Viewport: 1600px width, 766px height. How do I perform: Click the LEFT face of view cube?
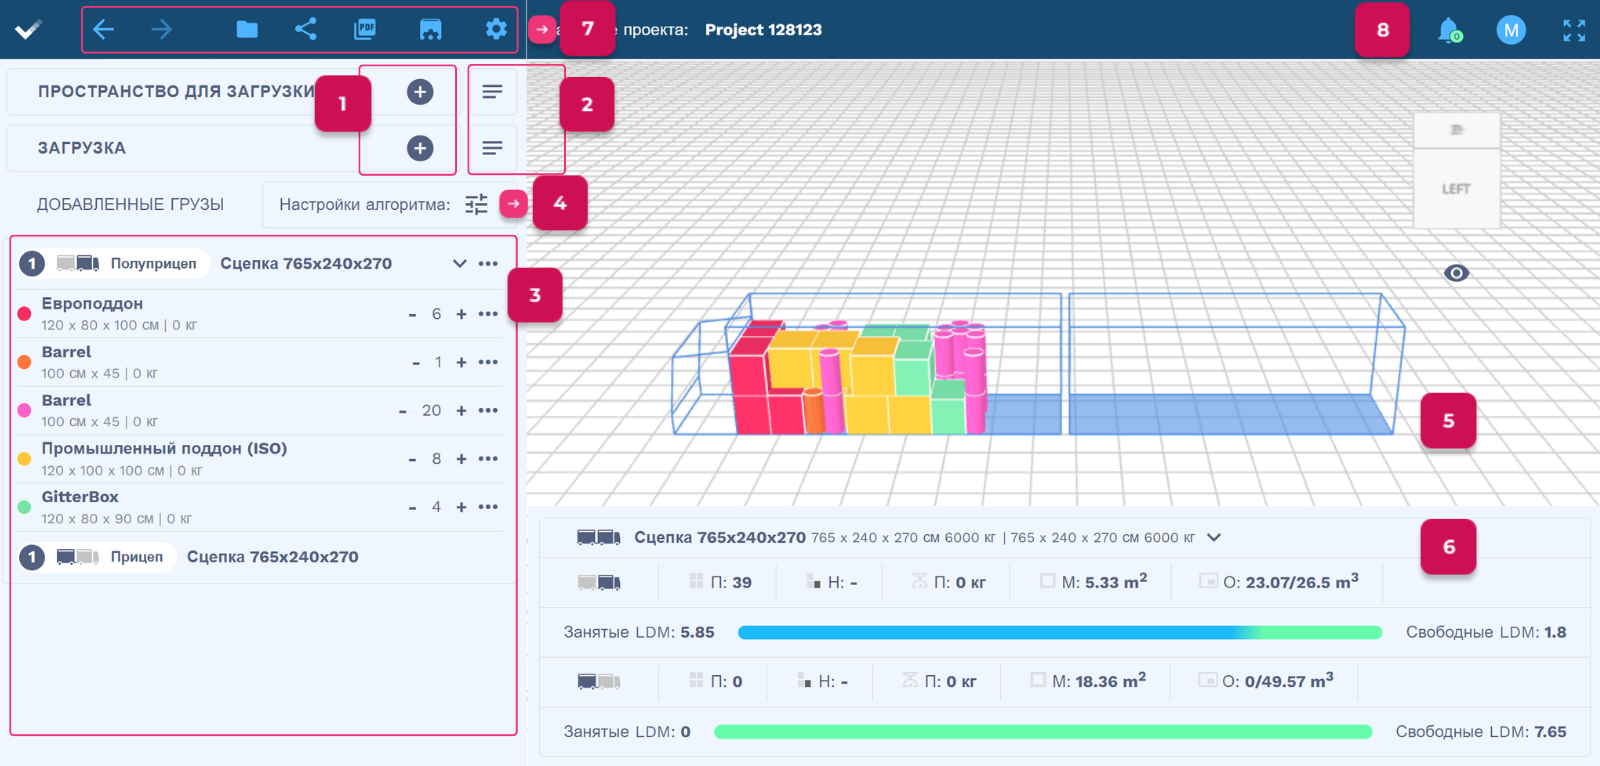point(1456,189)
